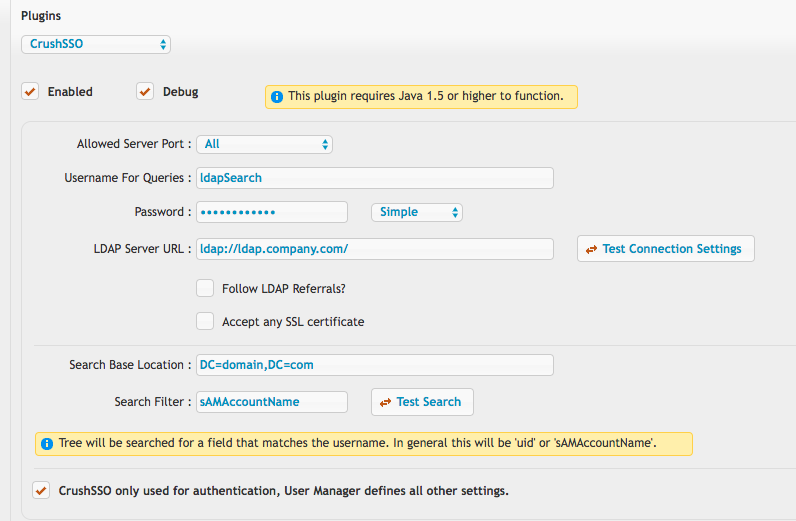Click the Search Base Location field
The image size is (796, 521).
pyautogui.click(x=375, y=365)
